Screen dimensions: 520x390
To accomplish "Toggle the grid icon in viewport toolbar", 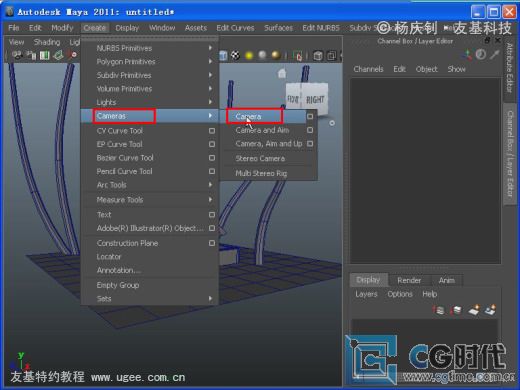I will (x=58, y=55).
